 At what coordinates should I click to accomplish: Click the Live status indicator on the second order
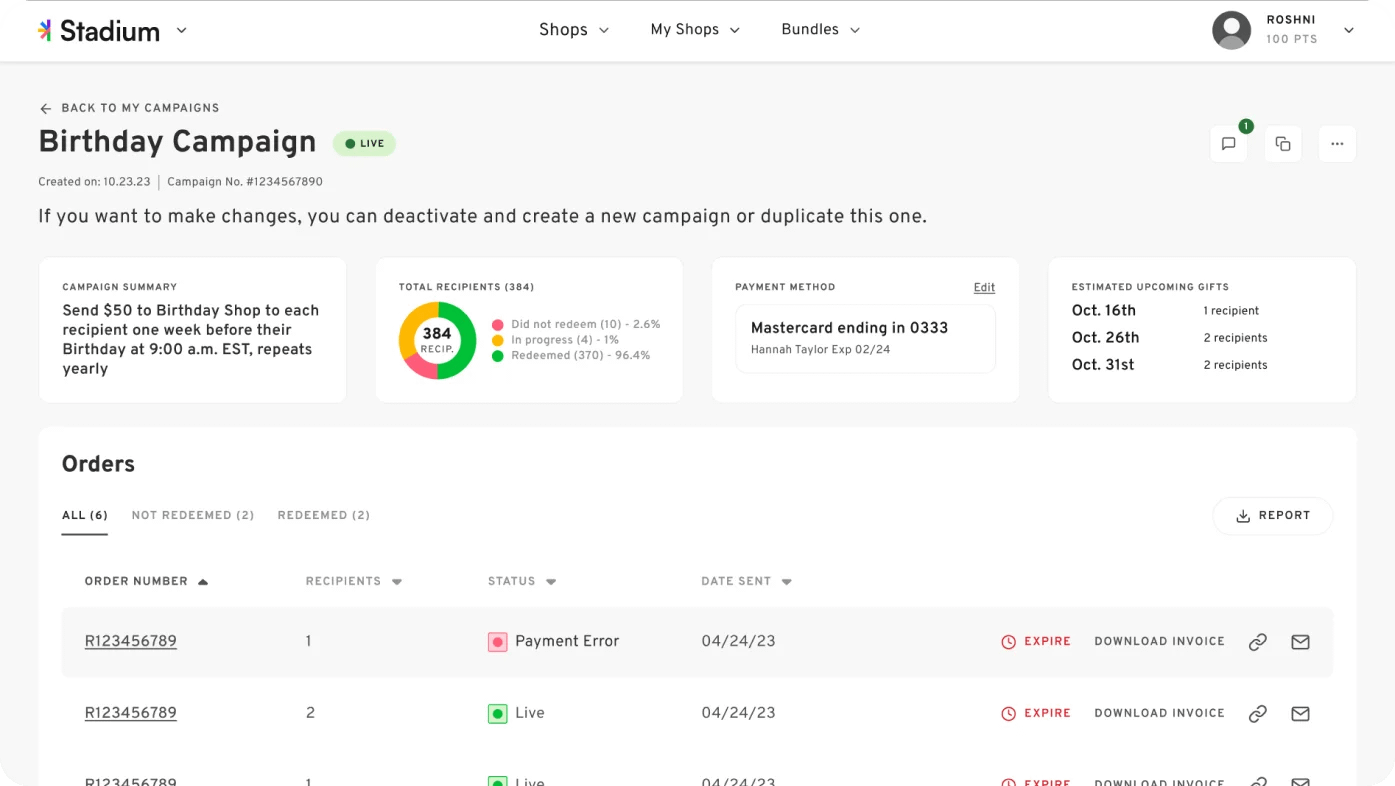pyautogui.click(x=498, y=713)
